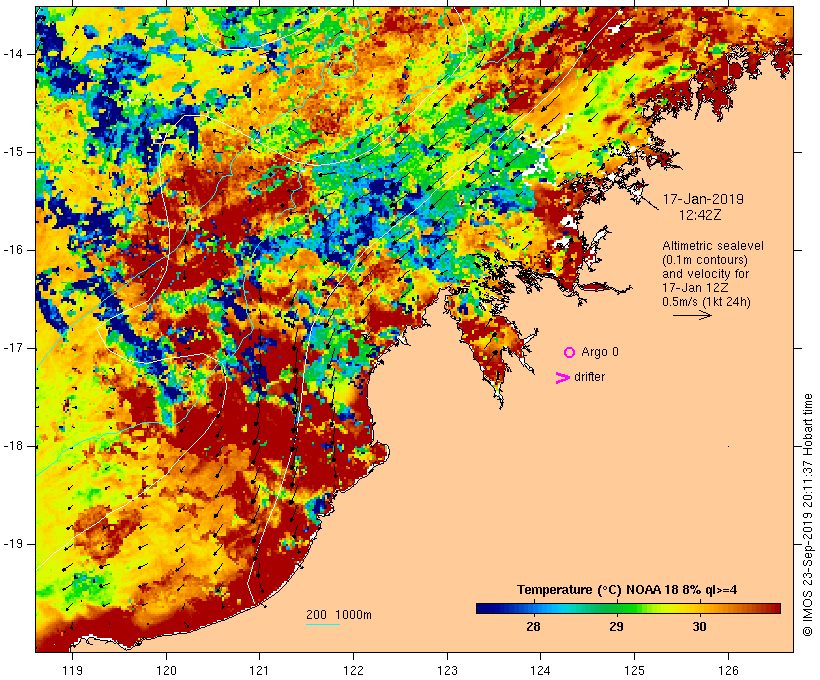Click the '-16' latitude axis label
The image size is (820, 680).
click(x=13, y=250)
